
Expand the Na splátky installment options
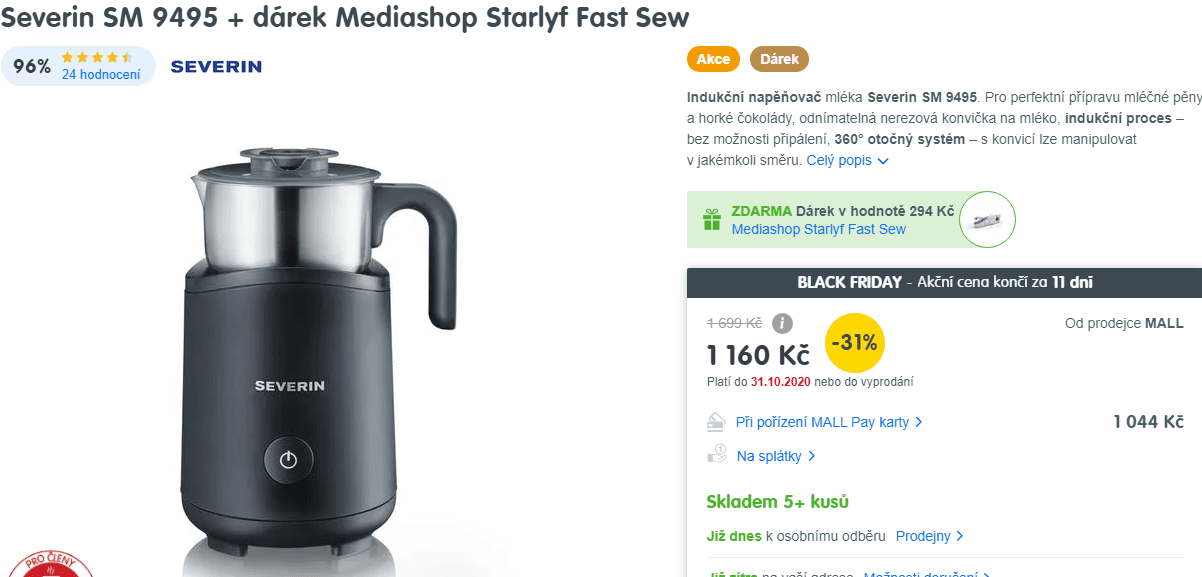[x=776, y=456]
